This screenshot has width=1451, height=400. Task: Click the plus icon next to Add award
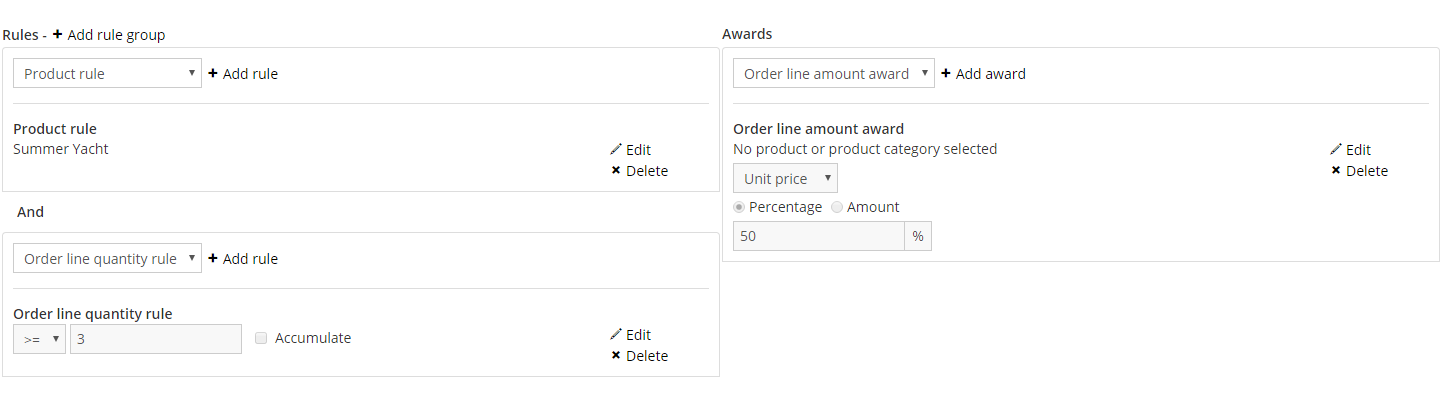pyautogui.click(x=946, y=73)
